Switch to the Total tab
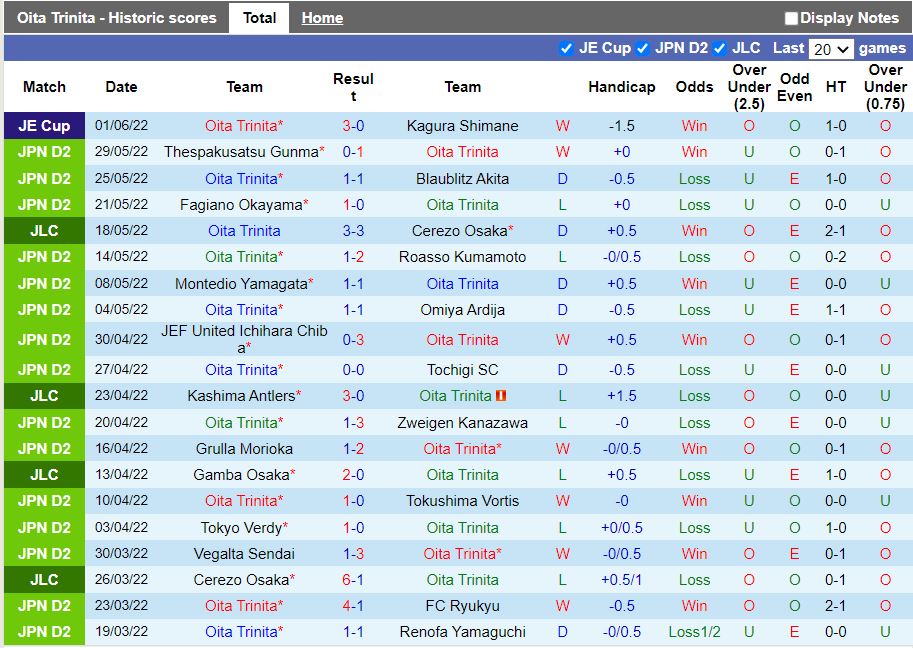The width and height of the screenshot is (913, 648). (259, 18)
